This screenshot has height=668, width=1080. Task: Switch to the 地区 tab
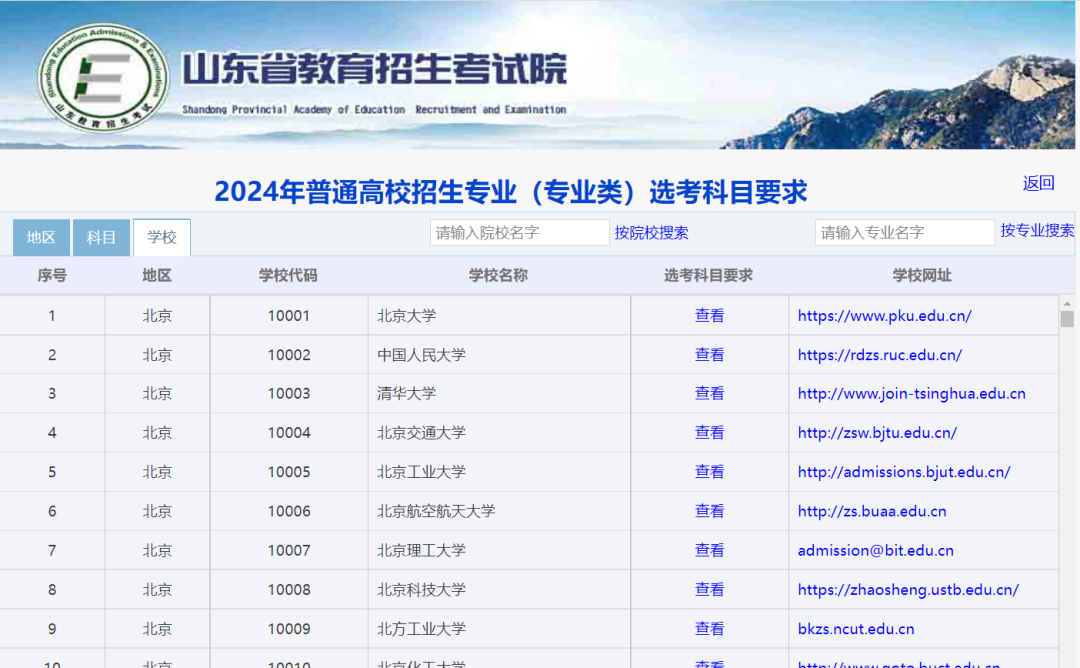[41, 238]
